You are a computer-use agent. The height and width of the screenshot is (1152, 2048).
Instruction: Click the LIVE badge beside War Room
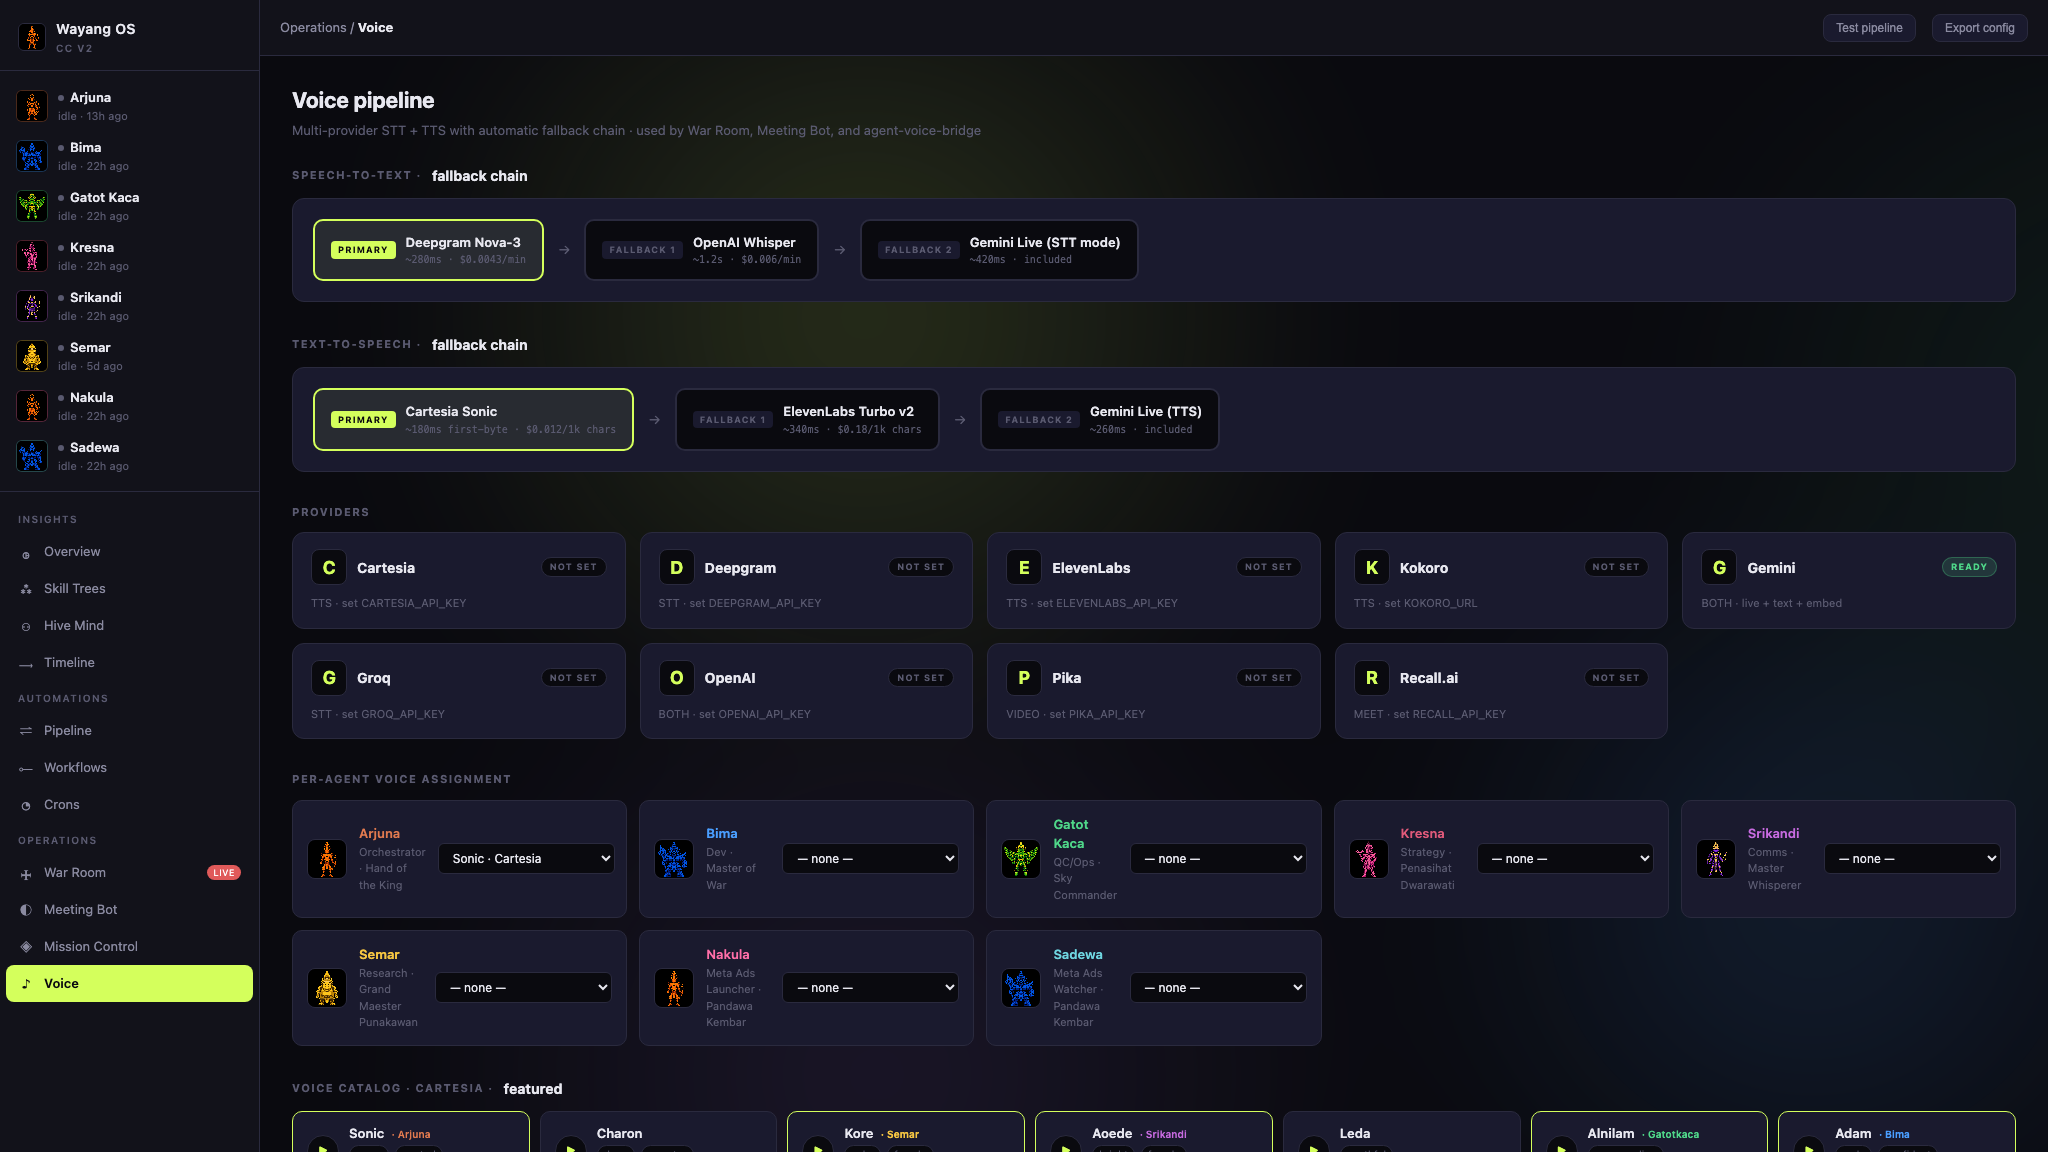[224, 873]
